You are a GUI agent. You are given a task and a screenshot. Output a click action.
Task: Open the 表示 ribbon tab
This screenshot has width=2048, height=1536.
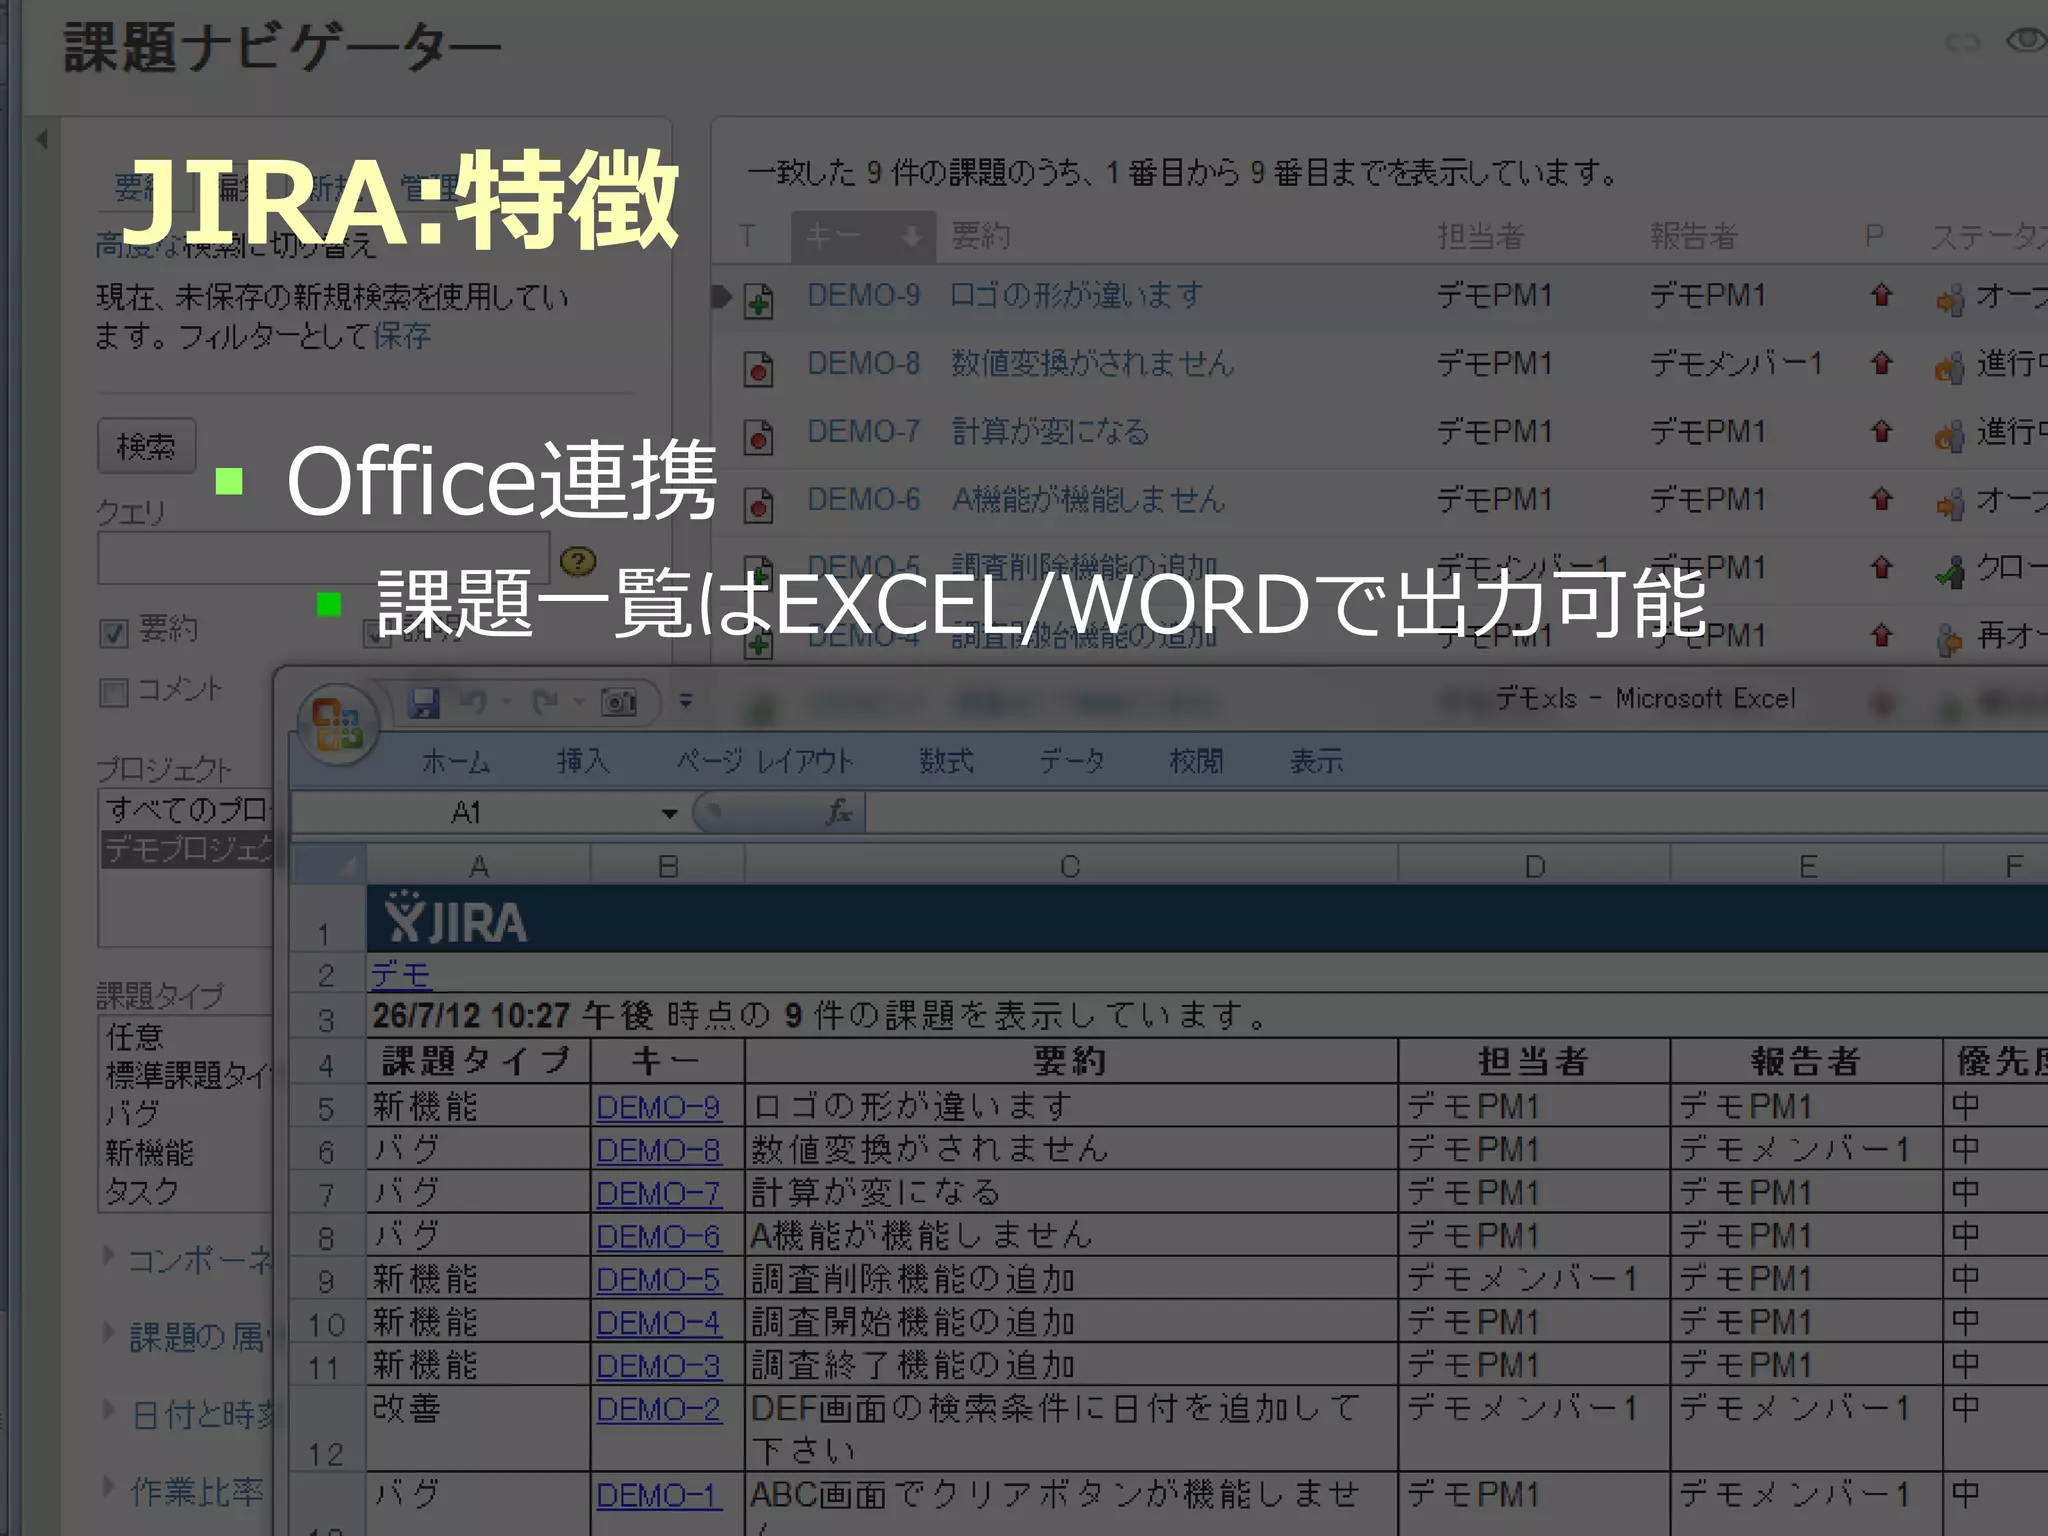tap(1316, 762)
